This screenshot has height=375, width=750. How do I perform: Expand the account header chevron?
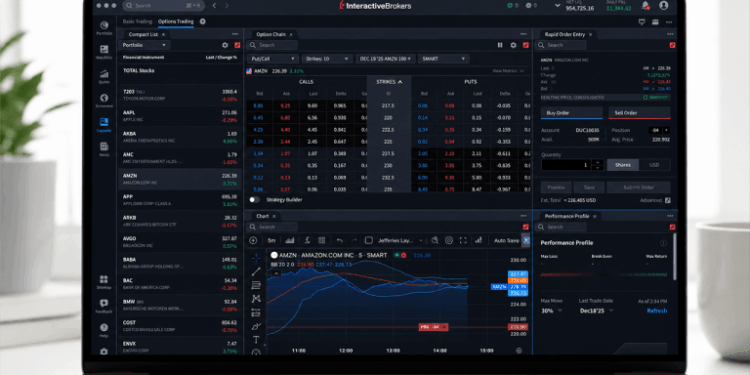tap(557, 5)
